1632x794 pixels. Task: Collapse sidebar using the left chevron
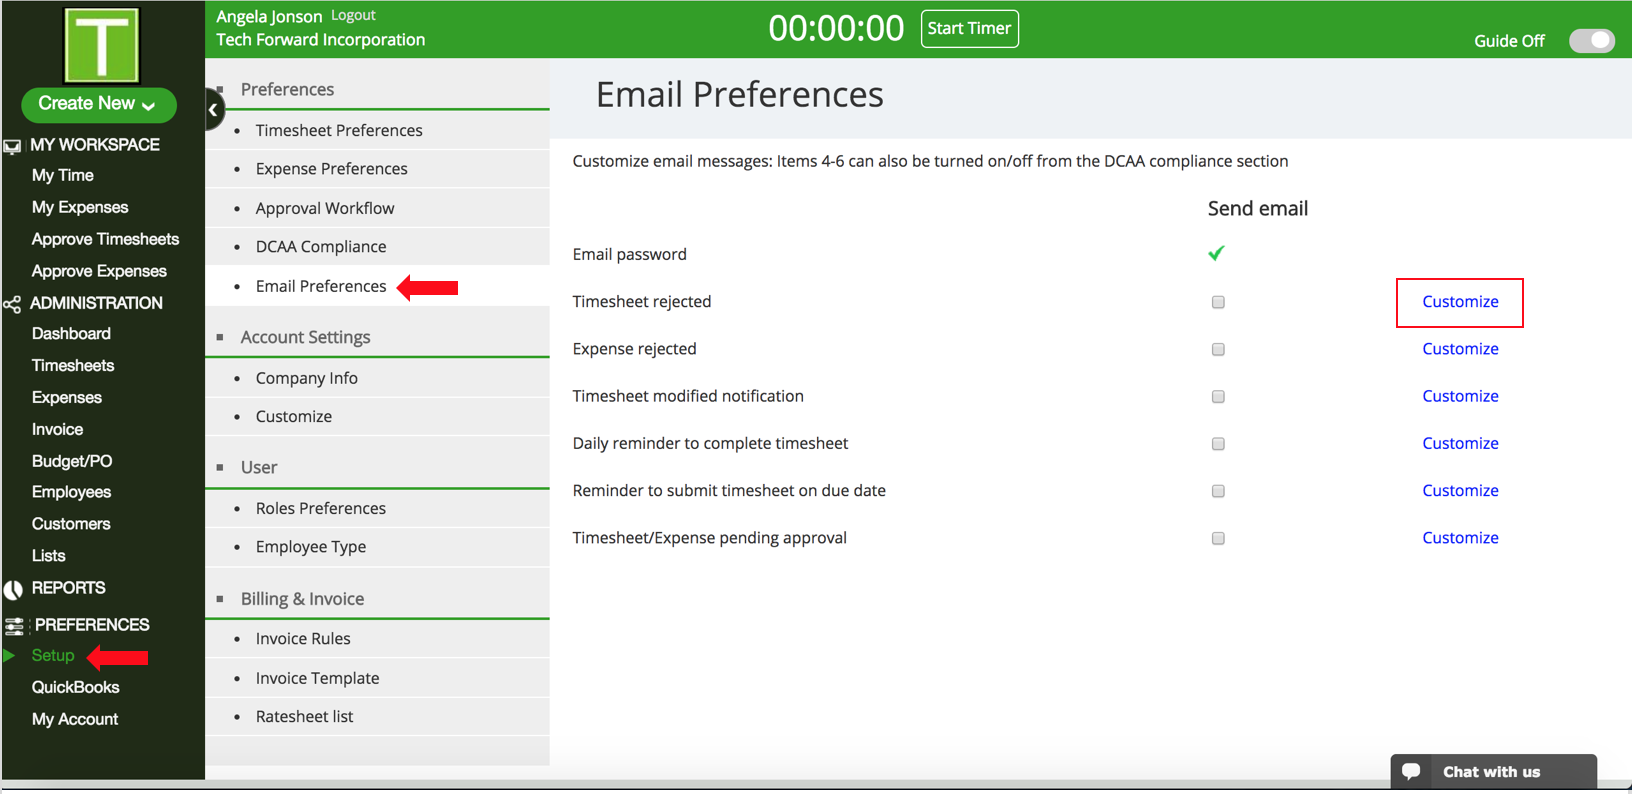pyautogui.click(x=213, y=110)
